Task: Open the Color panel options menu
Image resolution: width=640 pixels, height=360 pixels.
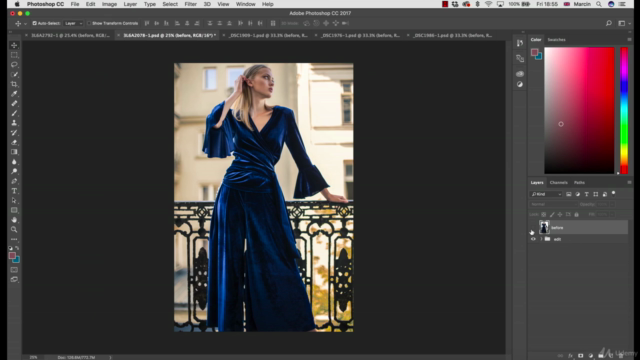Action: 629,40
